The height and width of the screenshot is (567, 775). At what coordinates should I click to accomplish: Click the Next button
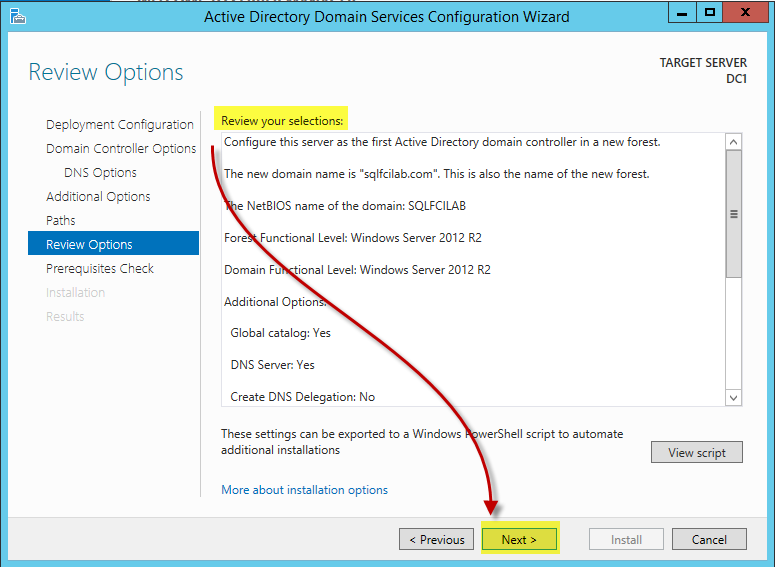point(519,539)
